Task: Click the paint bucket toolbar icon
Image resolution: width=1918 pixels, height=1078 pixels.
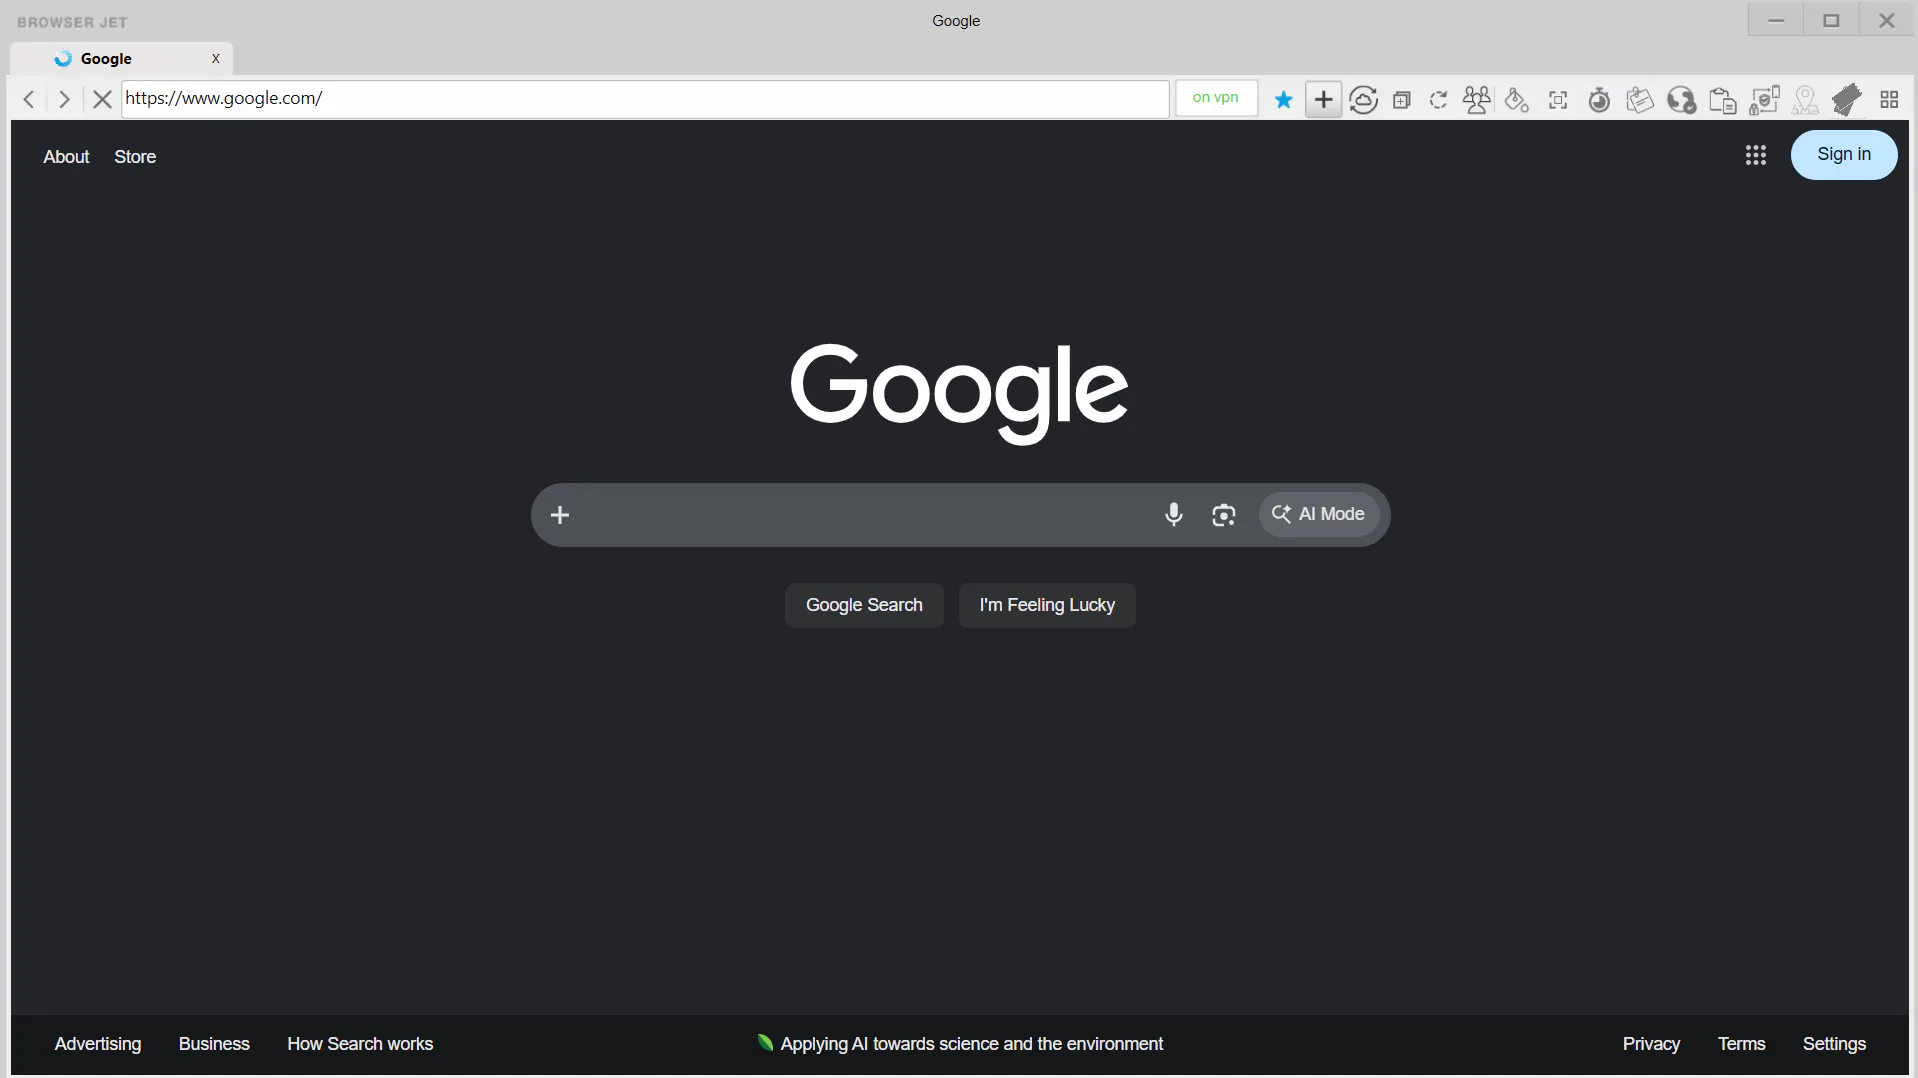Action: point(1517,99)
